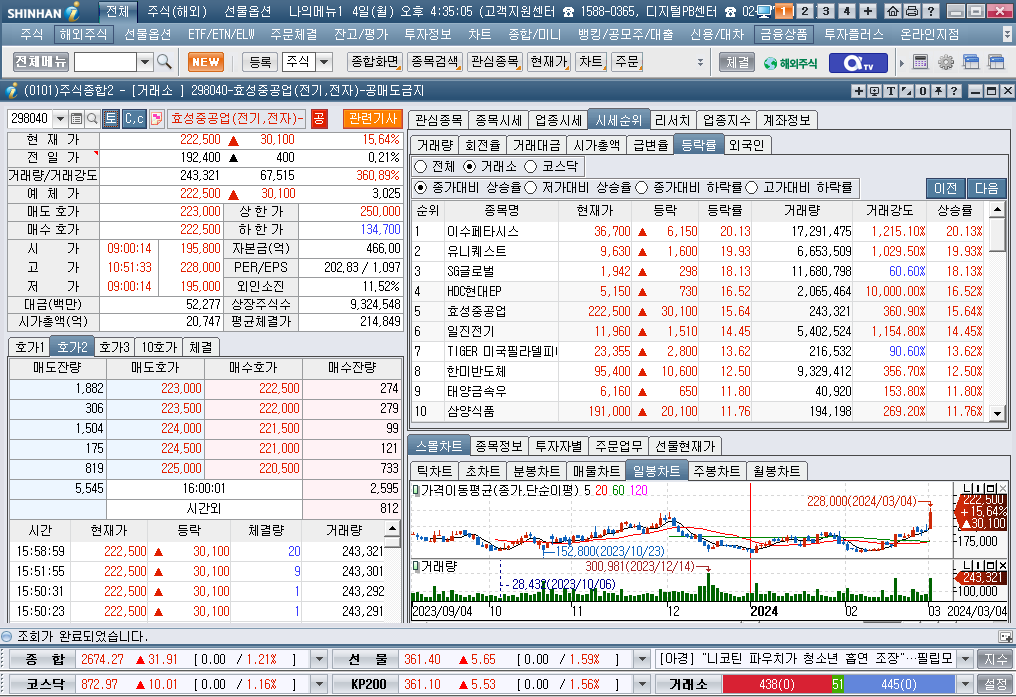Click the red 공 short-selling badge
Image resolution: width=1016 pixels, height=697 pixels.
[x=318, y=119]
